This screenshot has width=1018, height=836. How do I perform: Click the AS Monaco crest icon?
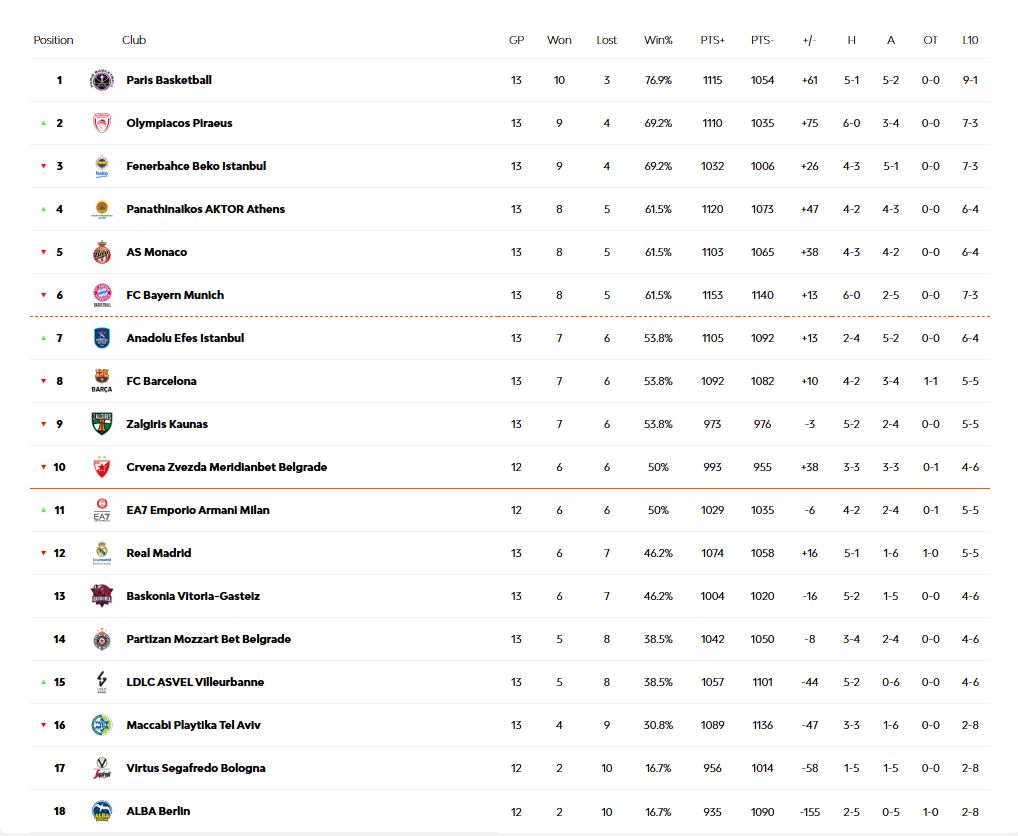(x=102, y=252)
